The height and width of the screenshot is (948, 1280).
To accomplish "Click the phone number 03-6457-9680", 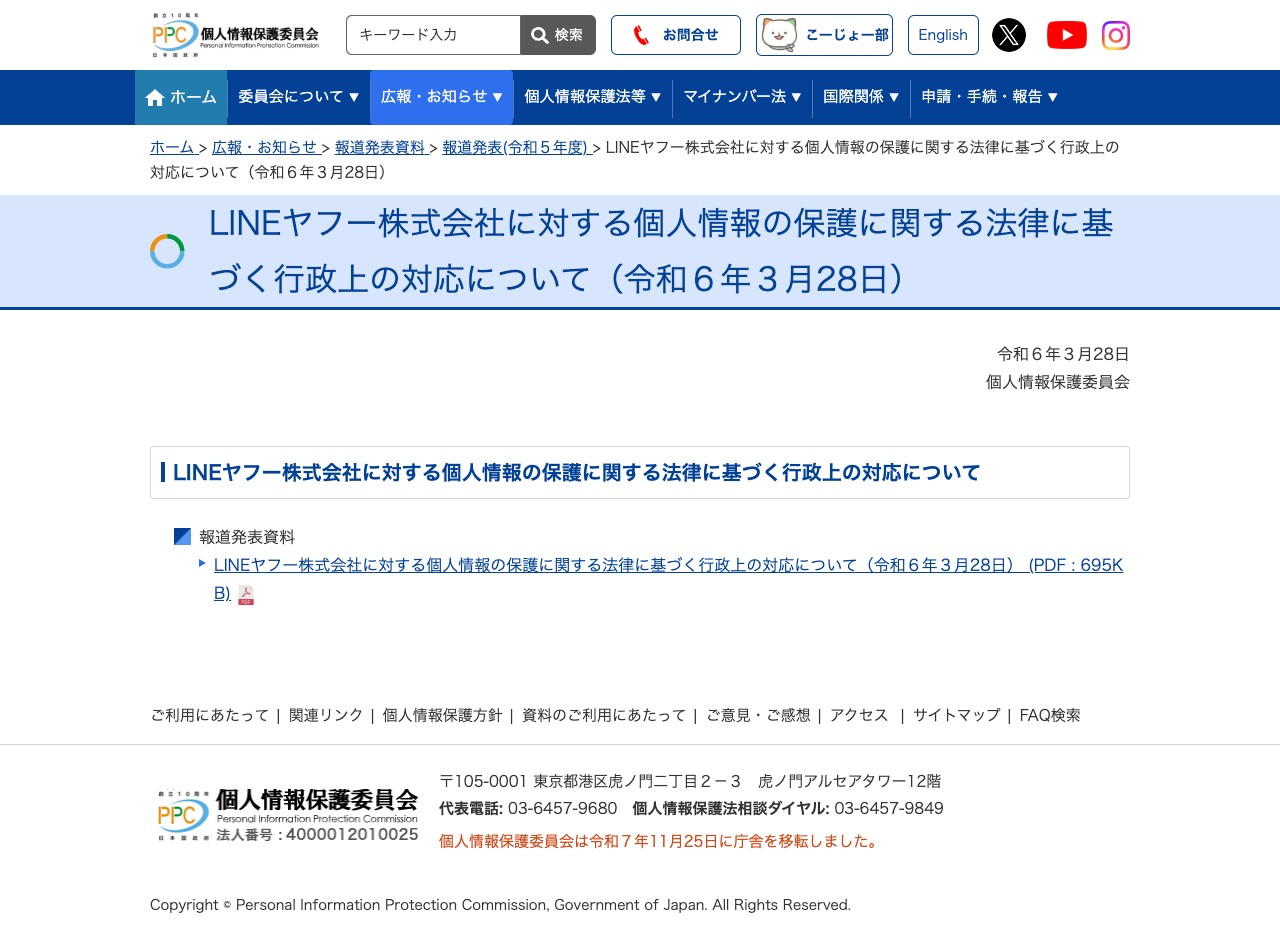I will click(x=562, y=808).
